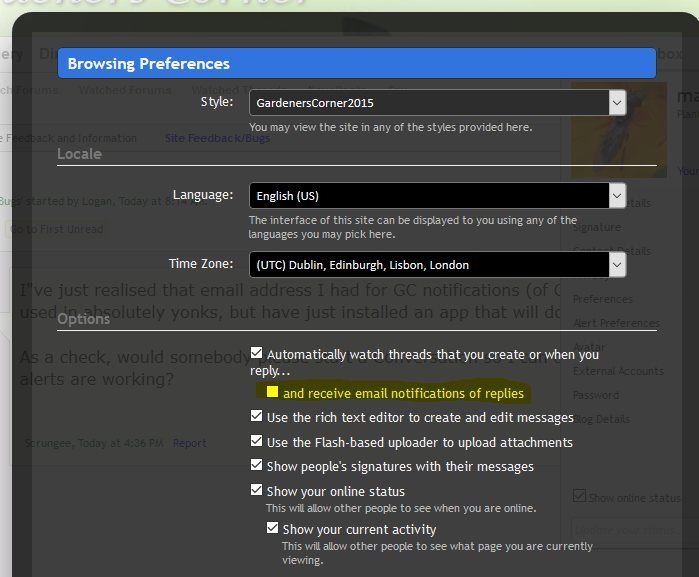Toggle Show your current activity checkbox

pos(273,529)
